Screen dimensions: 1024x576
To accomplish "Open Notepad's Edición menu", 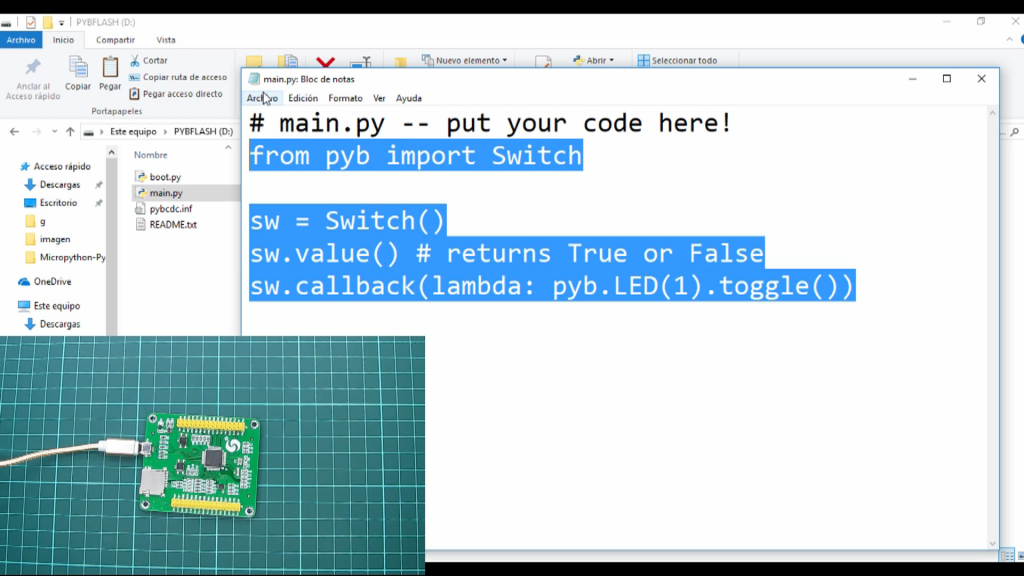I will point(303,98).
